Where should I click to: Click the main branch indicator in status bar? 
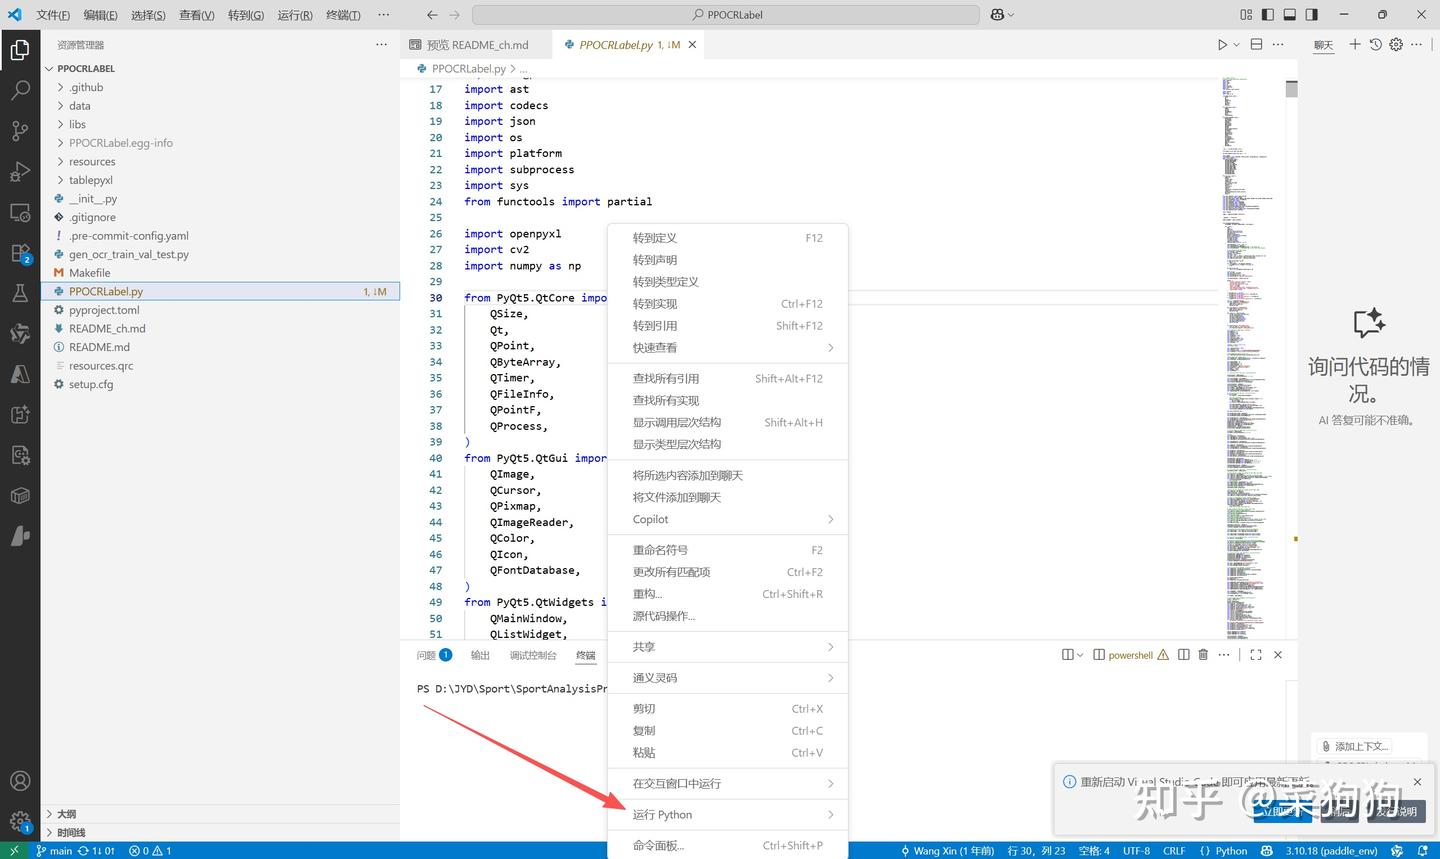point(54,851)
